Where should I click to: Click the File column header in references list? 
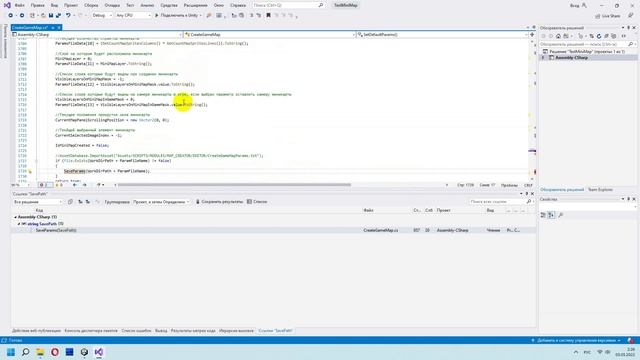coord(369,210)
